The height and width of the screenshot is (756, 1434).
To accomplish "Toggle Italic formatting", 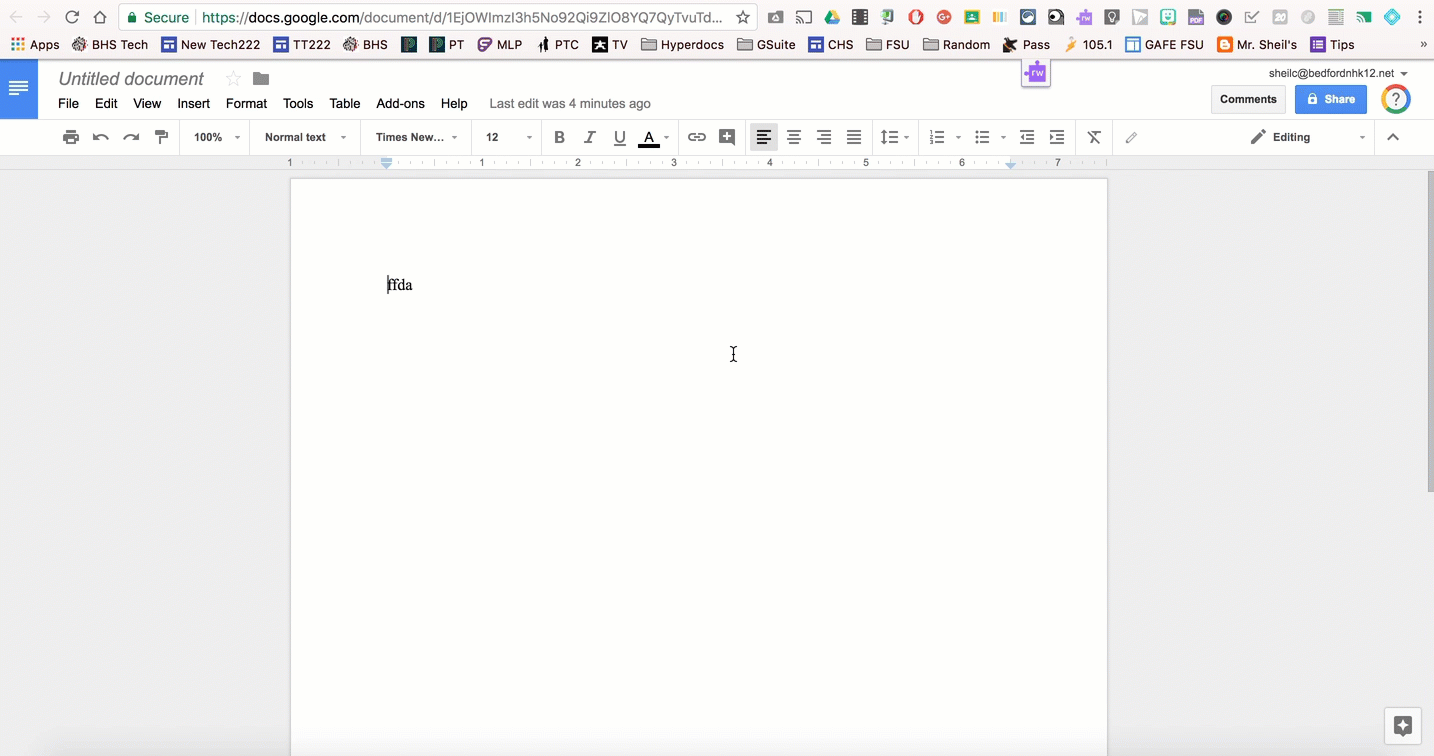I will 589,137.
